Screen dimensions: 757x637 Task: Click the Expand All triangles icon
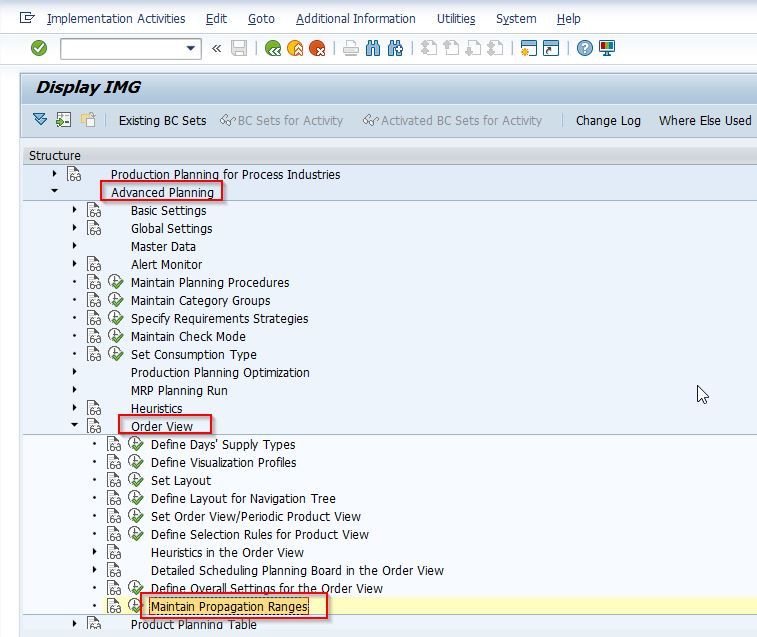(40, 119)
